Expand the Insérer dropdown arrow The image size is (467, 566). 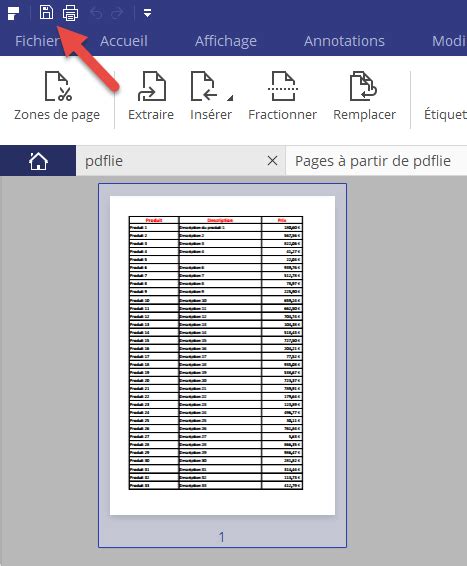pos(230,97)
